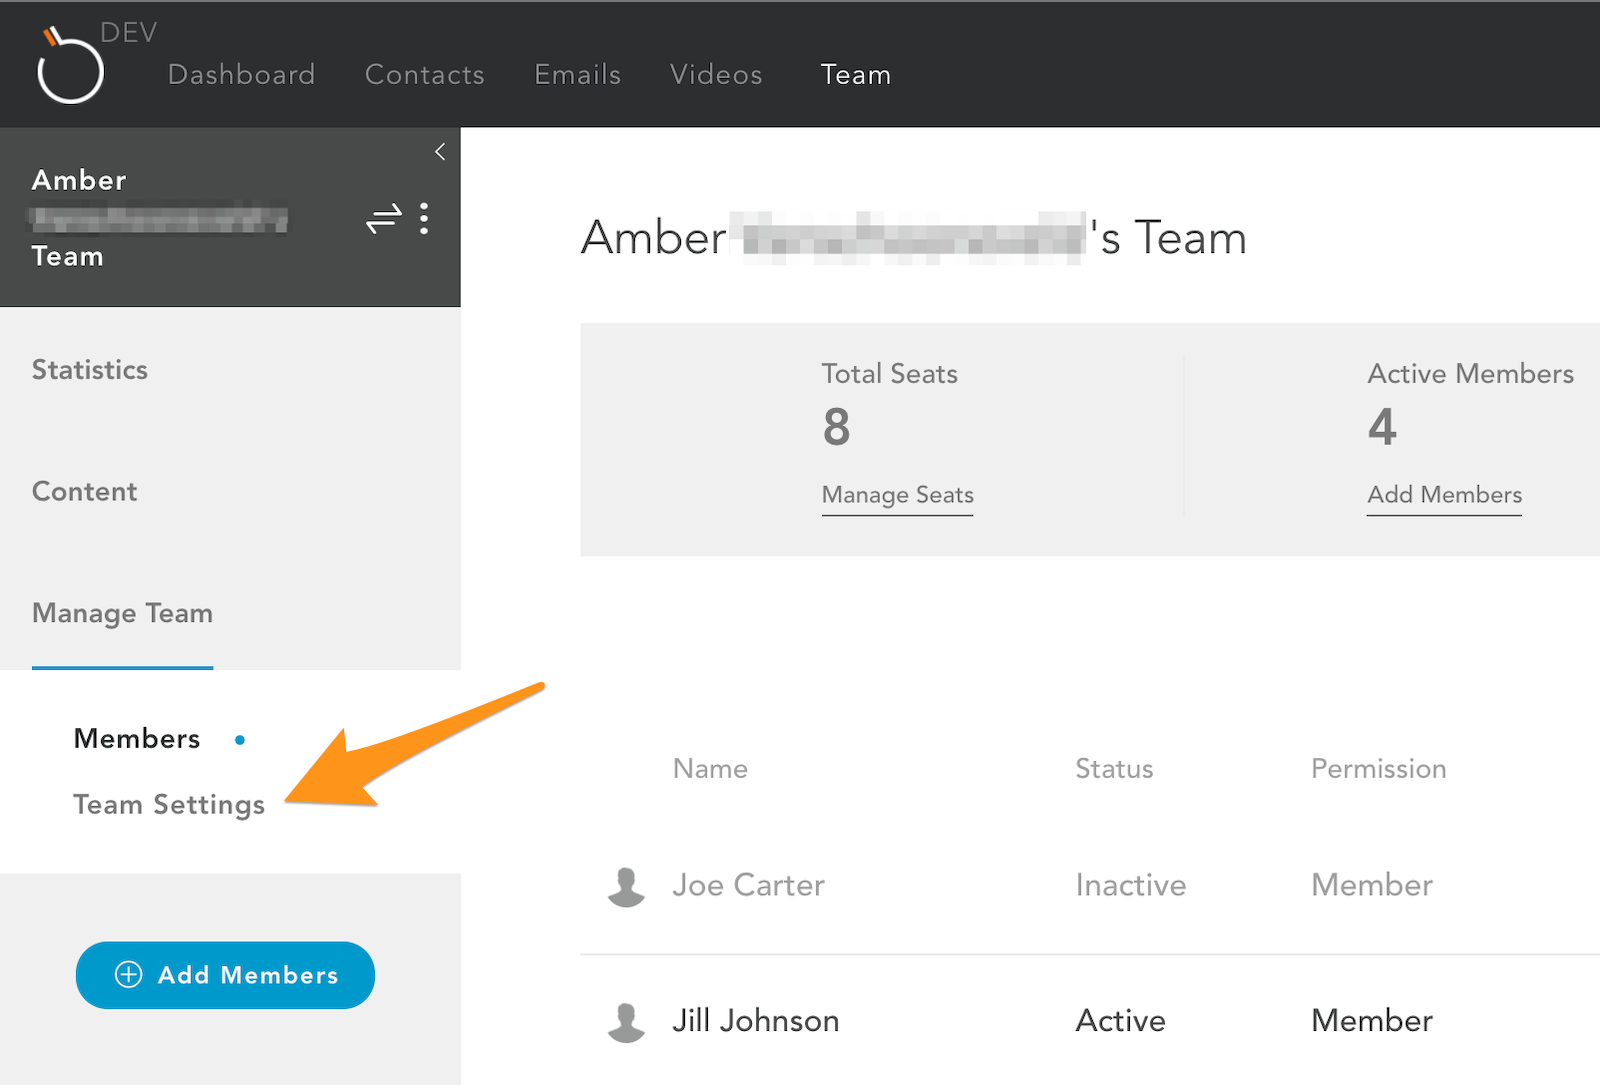Click the Status column header
Viewport: 1600px width, 1085px height.
pos(1114,768)
